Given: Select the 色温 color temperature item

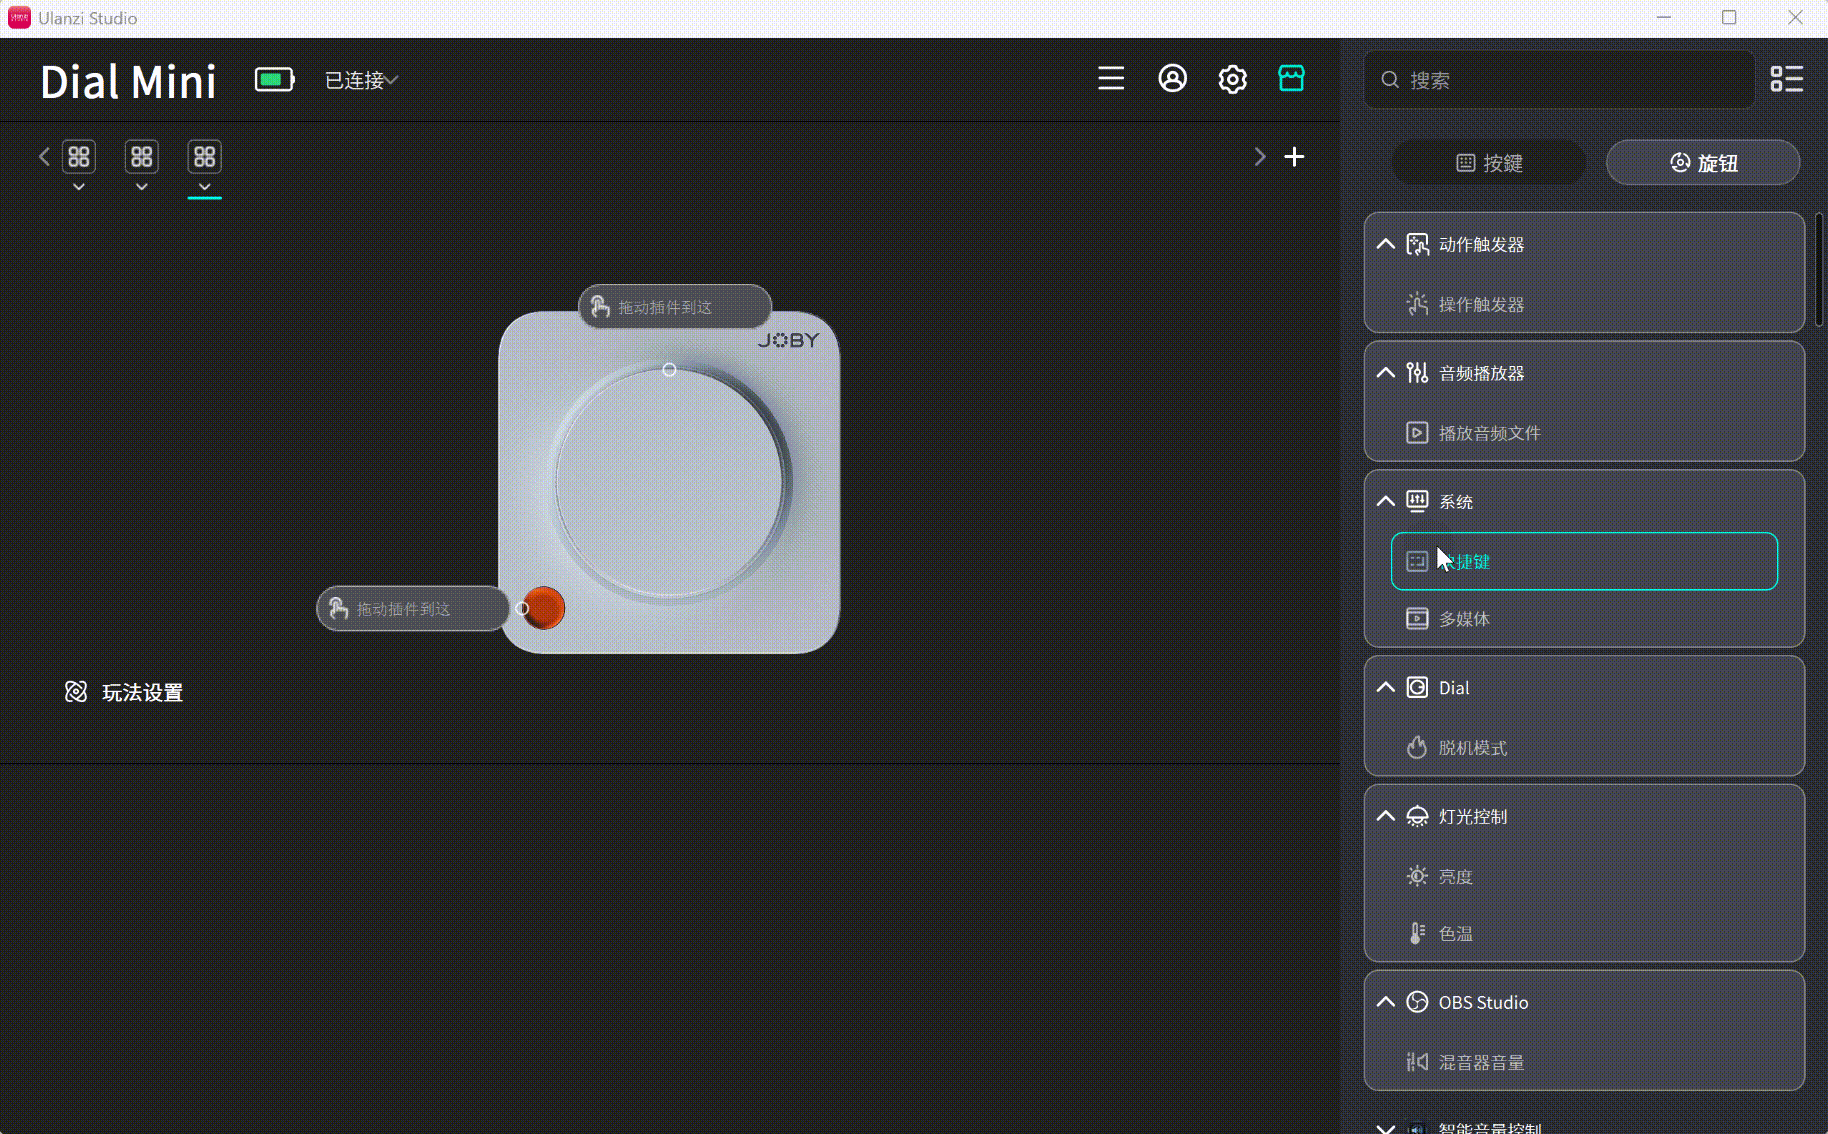Looking at the screenshot, I should click(x=1584, y=934).
